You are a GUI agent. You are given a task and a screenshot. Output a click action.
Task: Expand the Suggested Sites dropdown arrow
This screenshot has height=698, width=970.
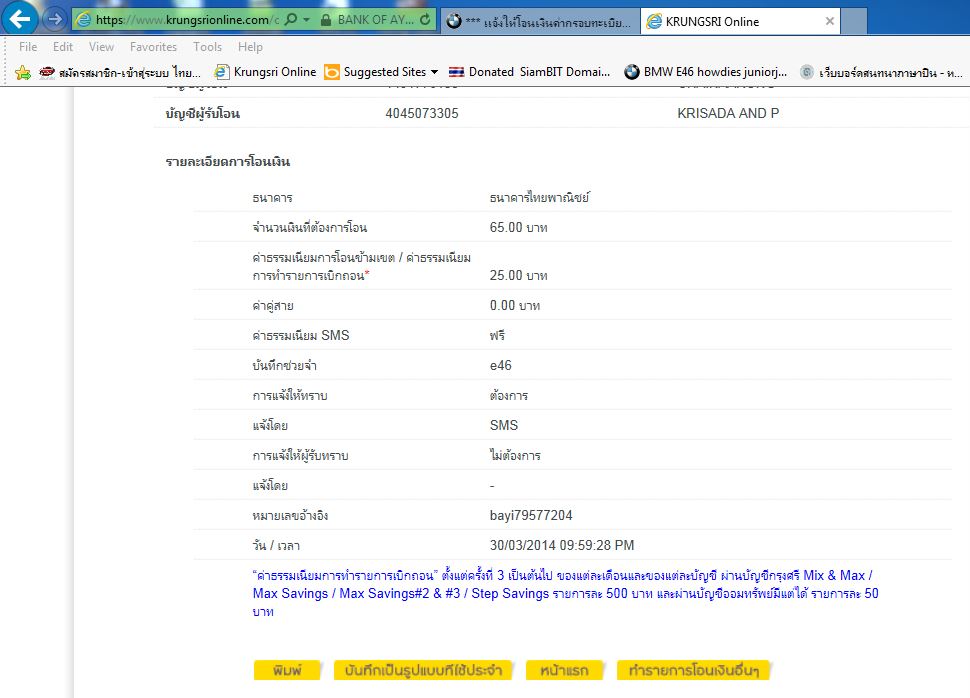pyautogui.click(x=434, y=72)
